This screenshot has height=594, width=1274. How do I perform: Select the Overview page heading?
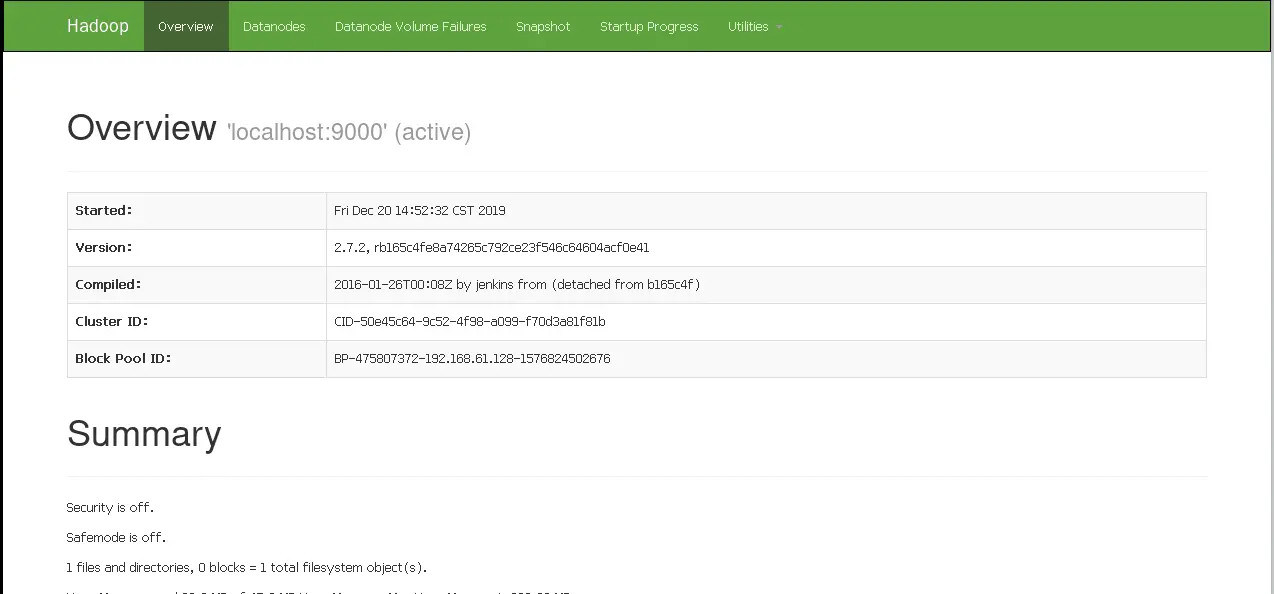click(142, 128)
